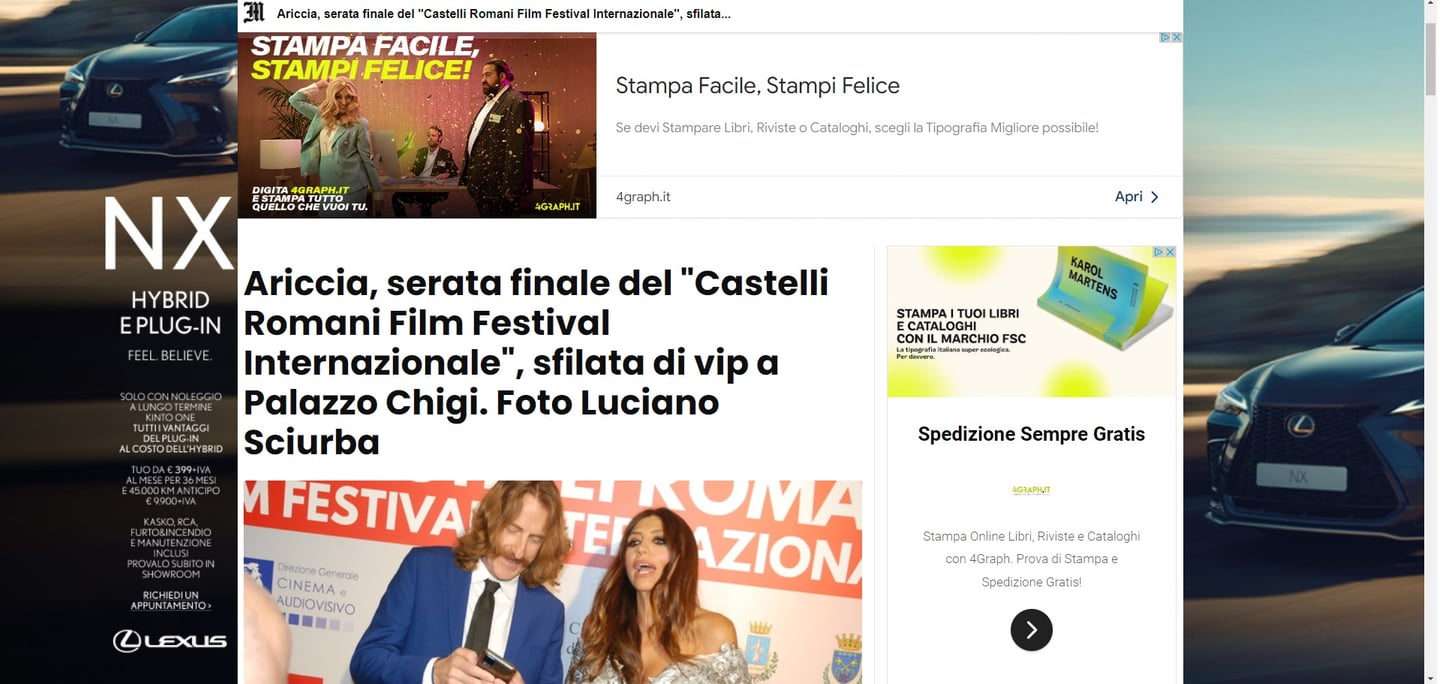Open the 4graph.it link
1440x684 pixels.
coord(643,197)
